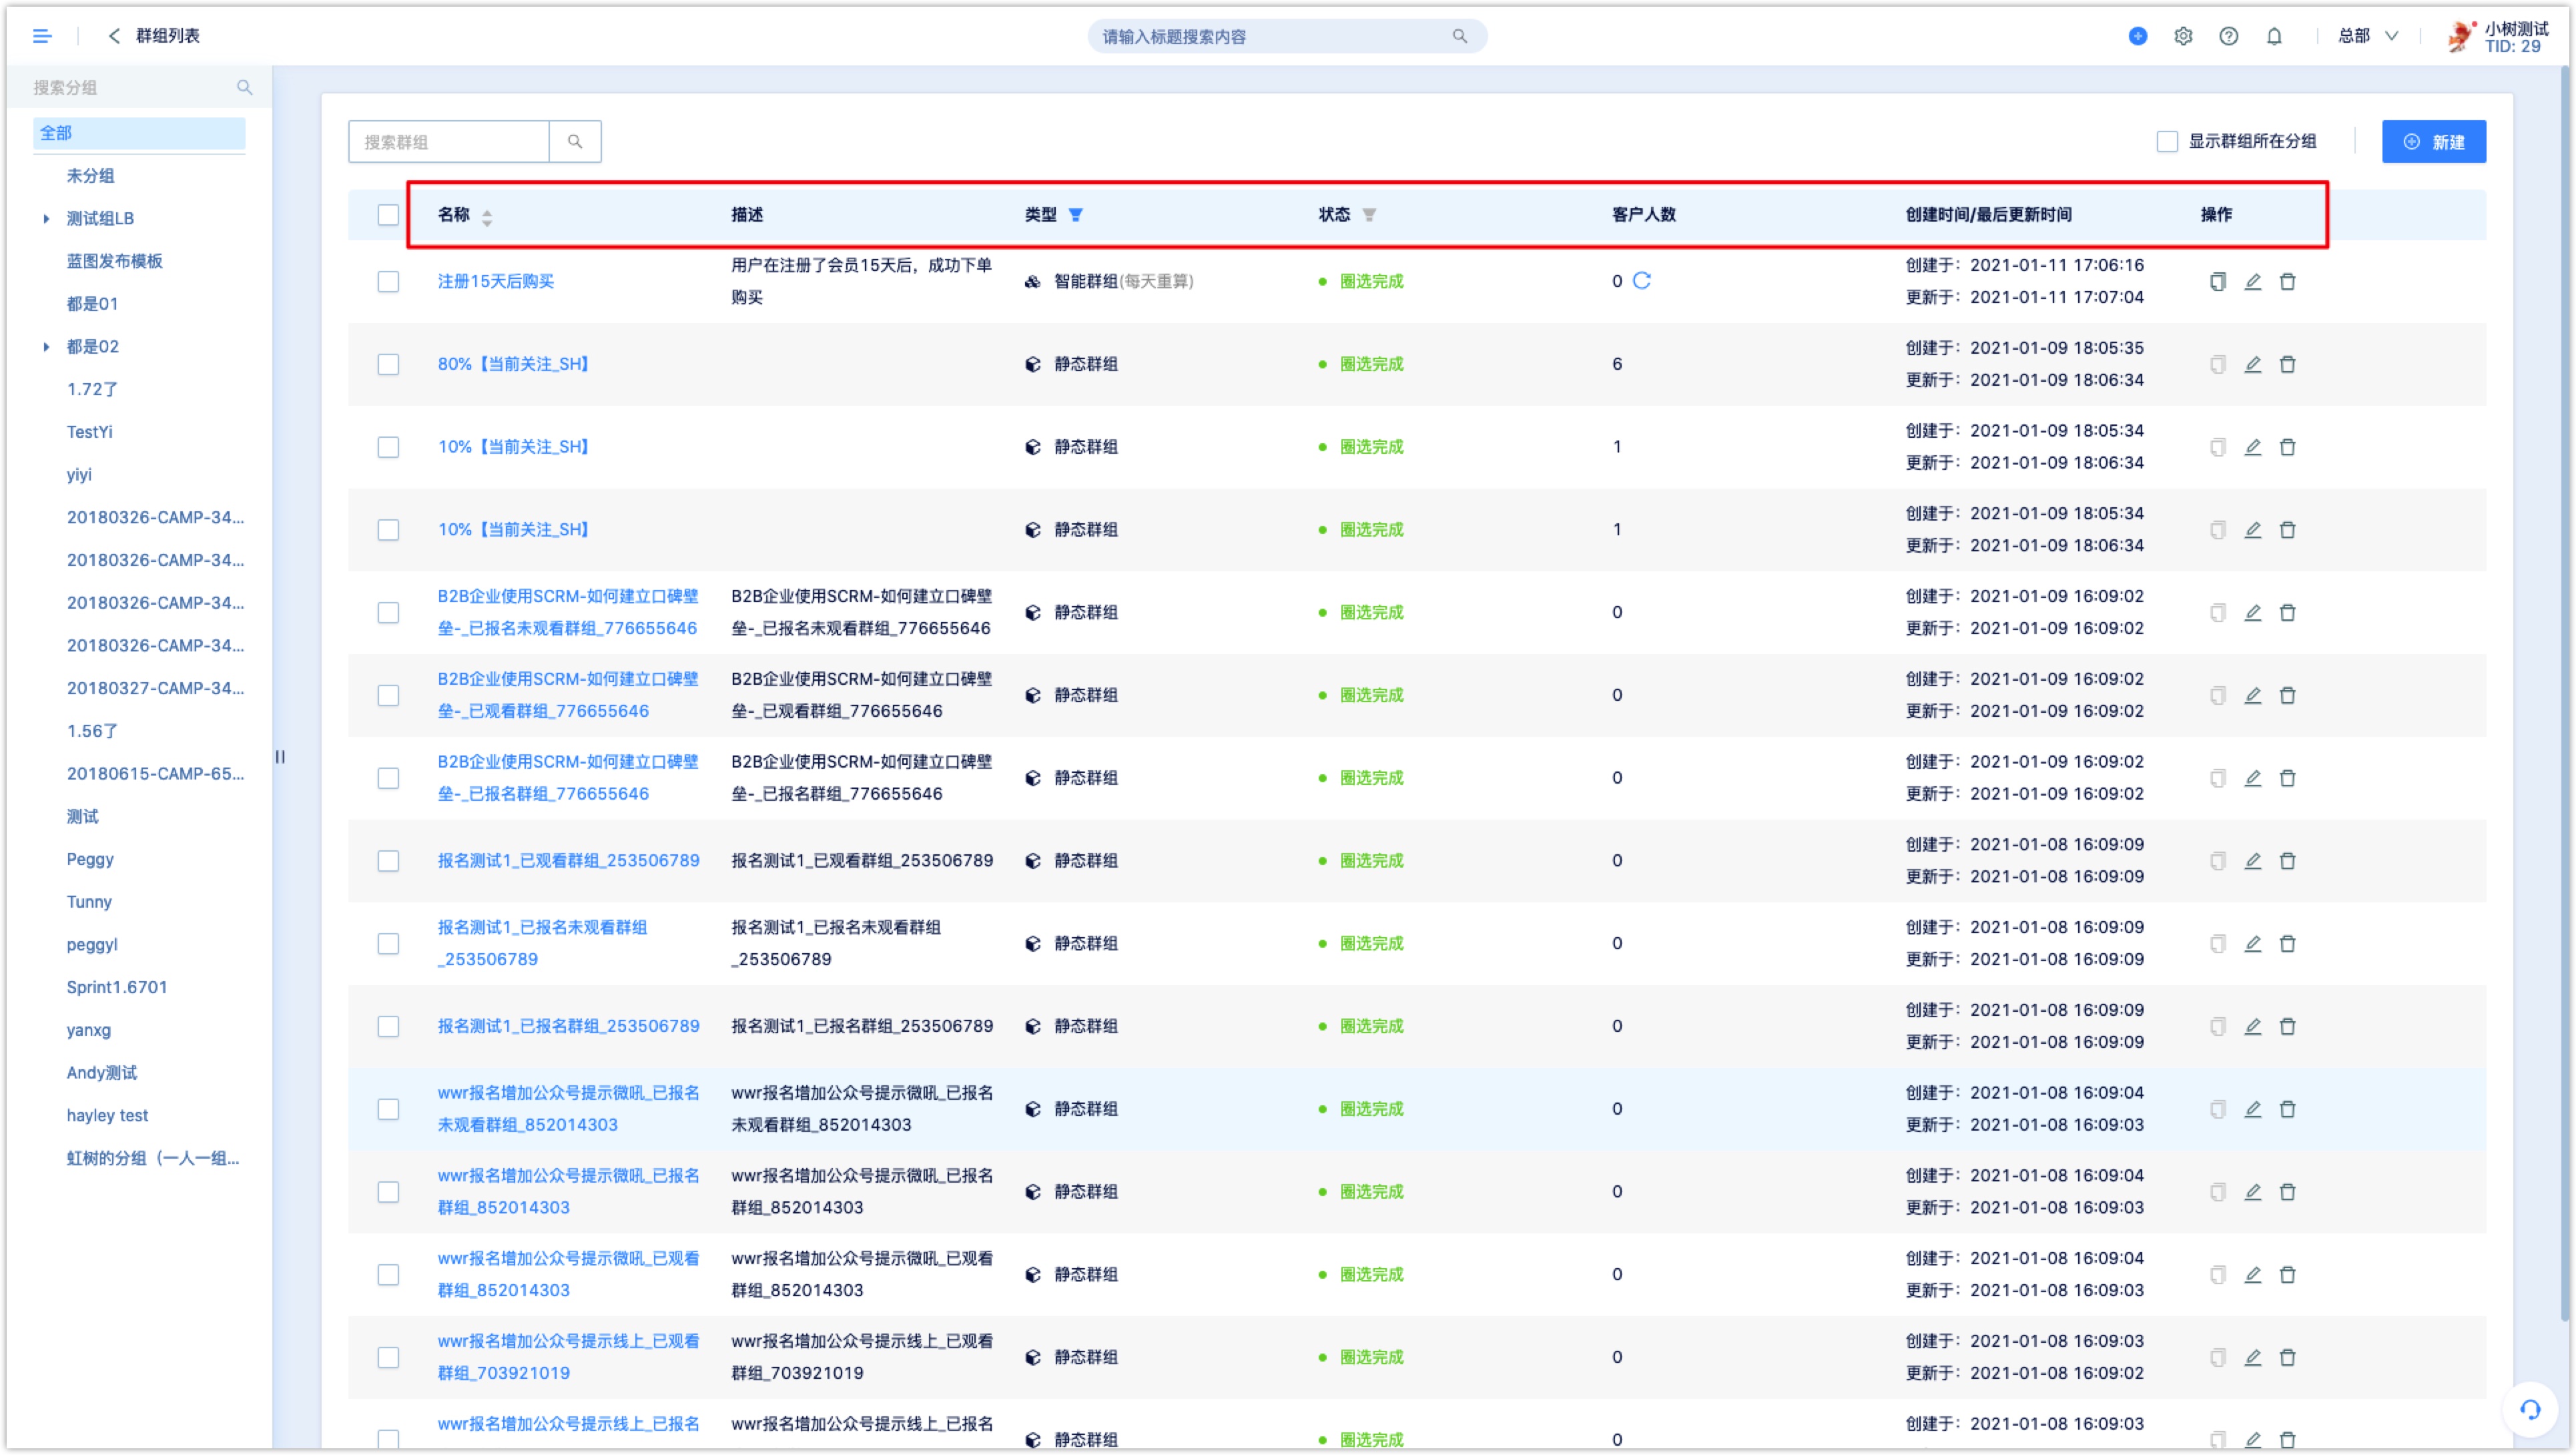Click the top search magnifier icon

tap(1459, 36)
